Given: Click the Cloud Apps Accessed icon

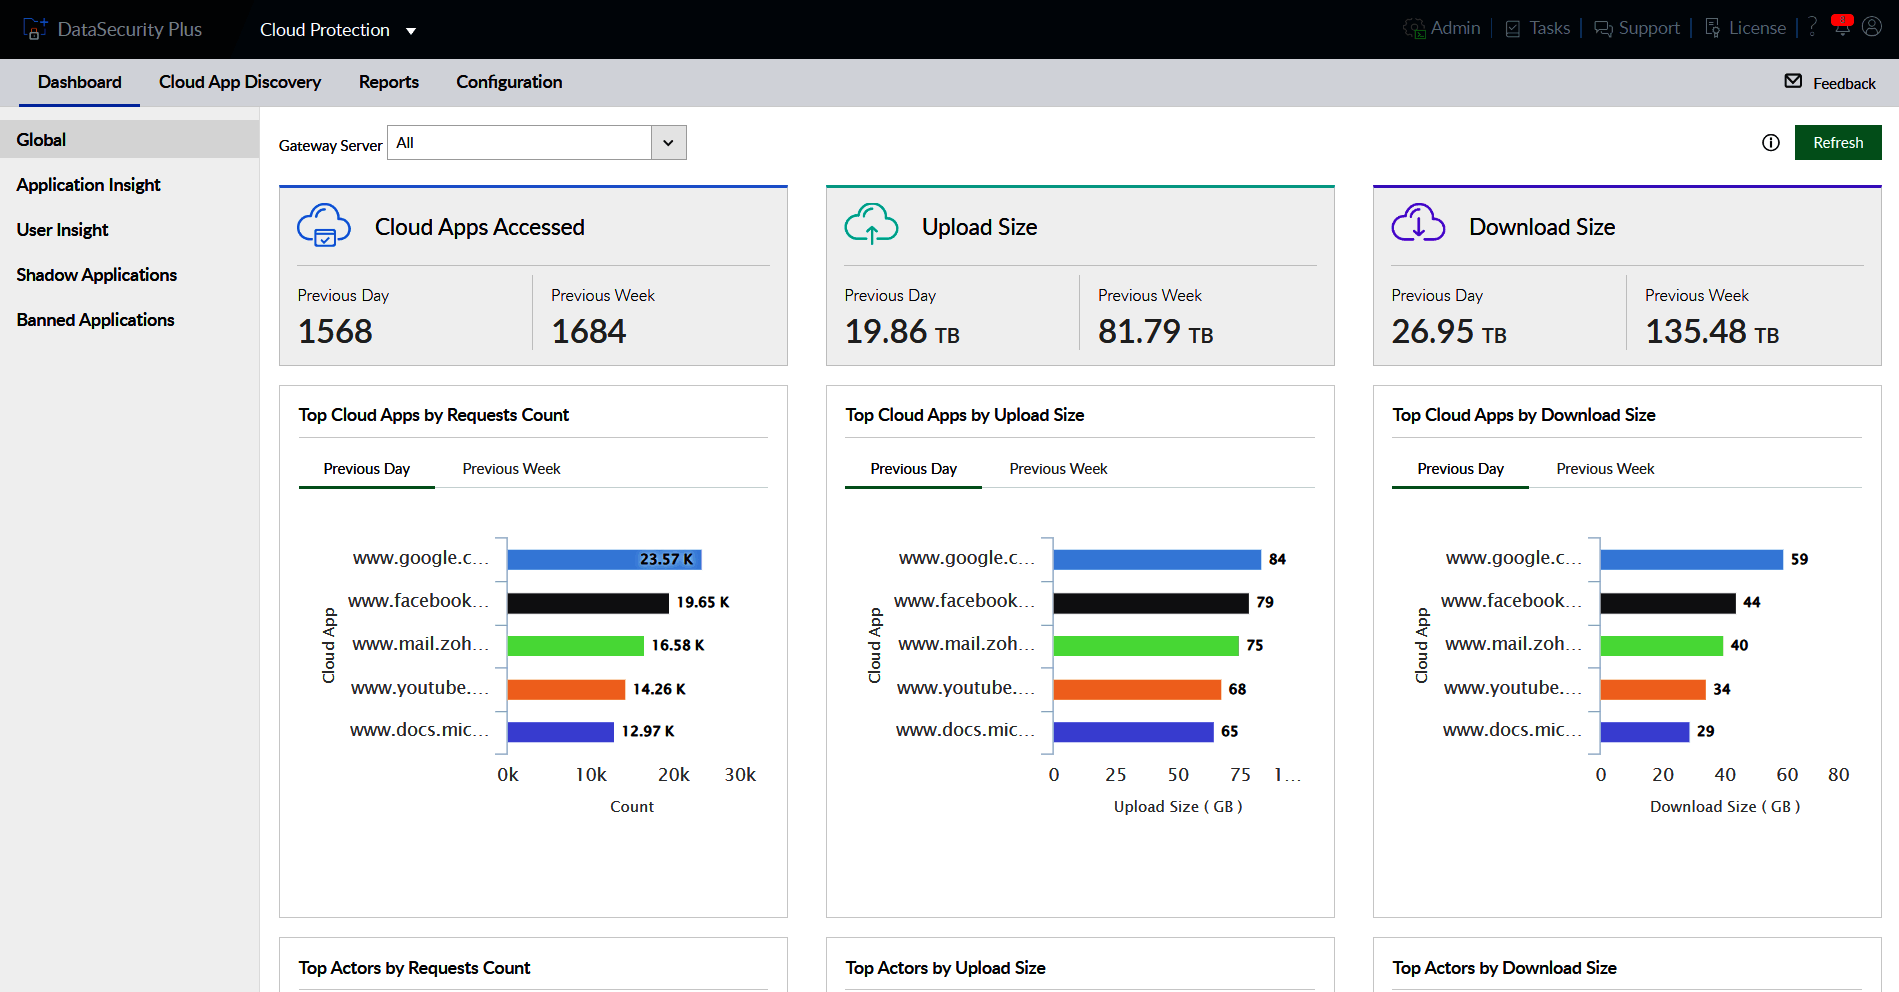Looking at the screenshot, I should coord(324,225).
